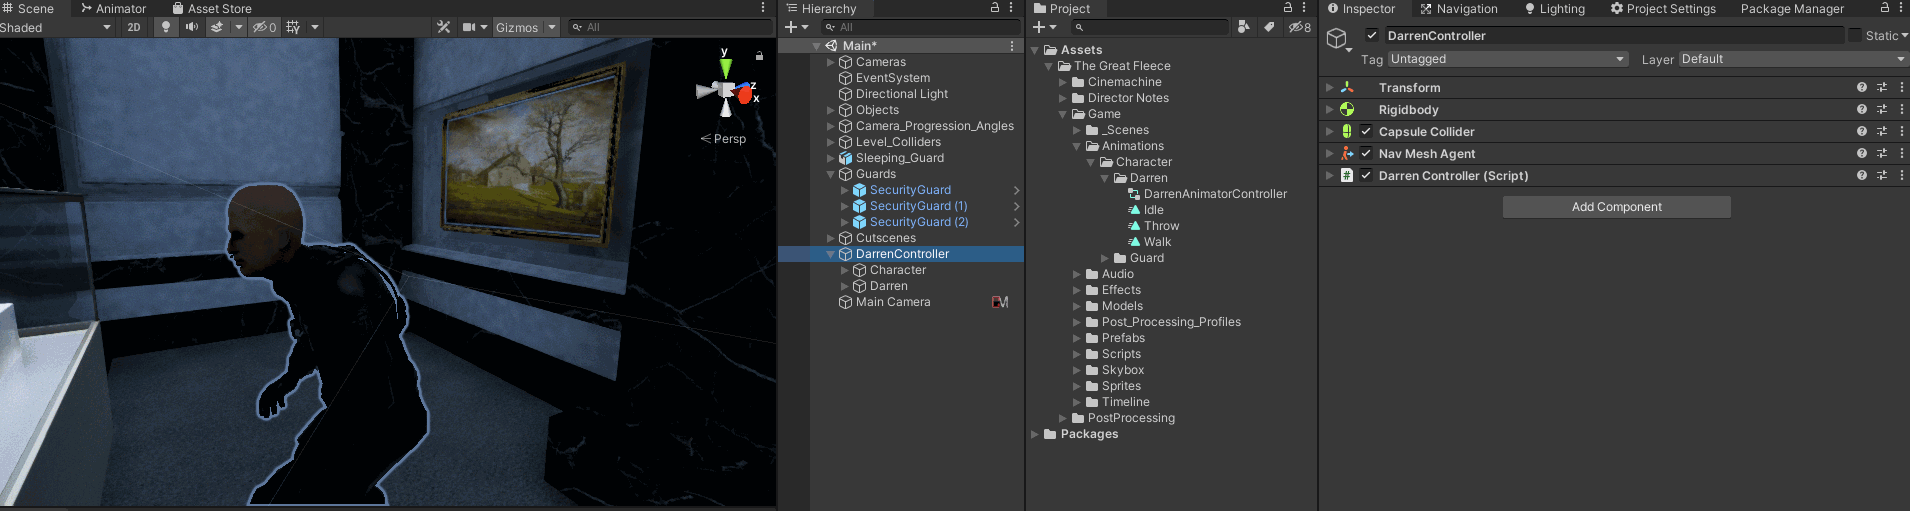Open the Gizmos dropdown arrow

click(552, 27)
